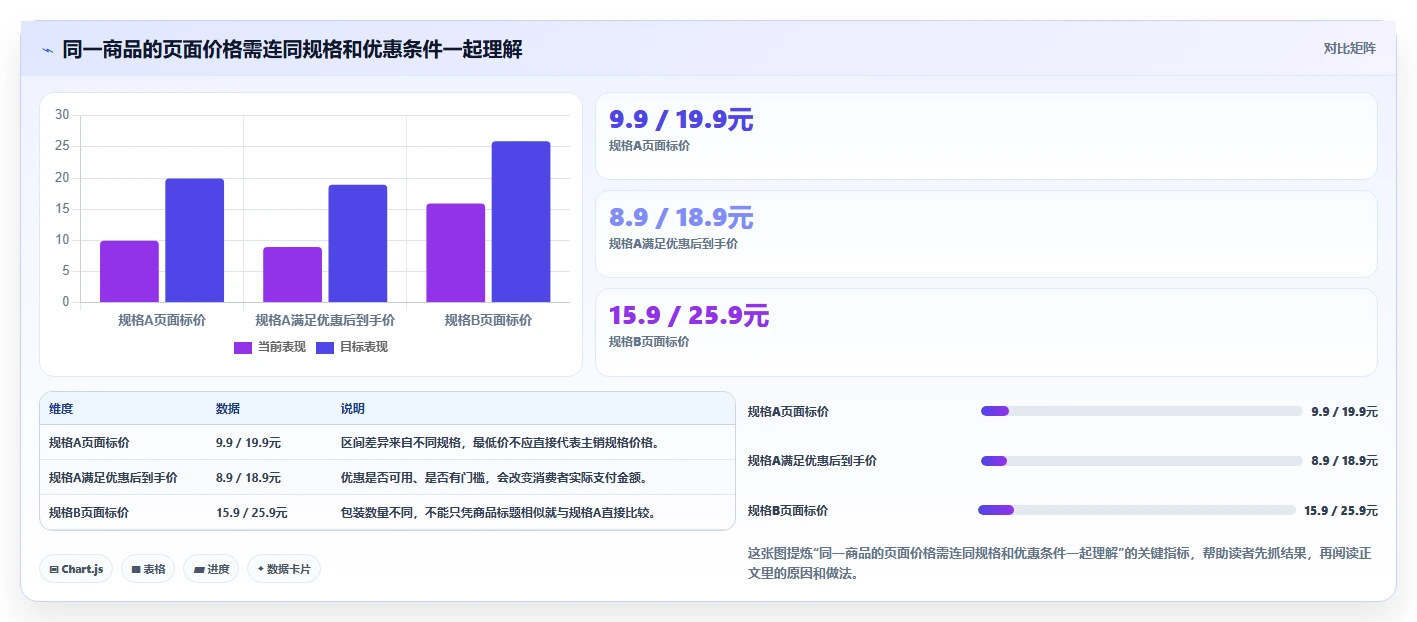Click the purple 当前表现 bar for 规格A页面标价
Image resolution: width=1417 pixels, height=622 pixels.
129,271
